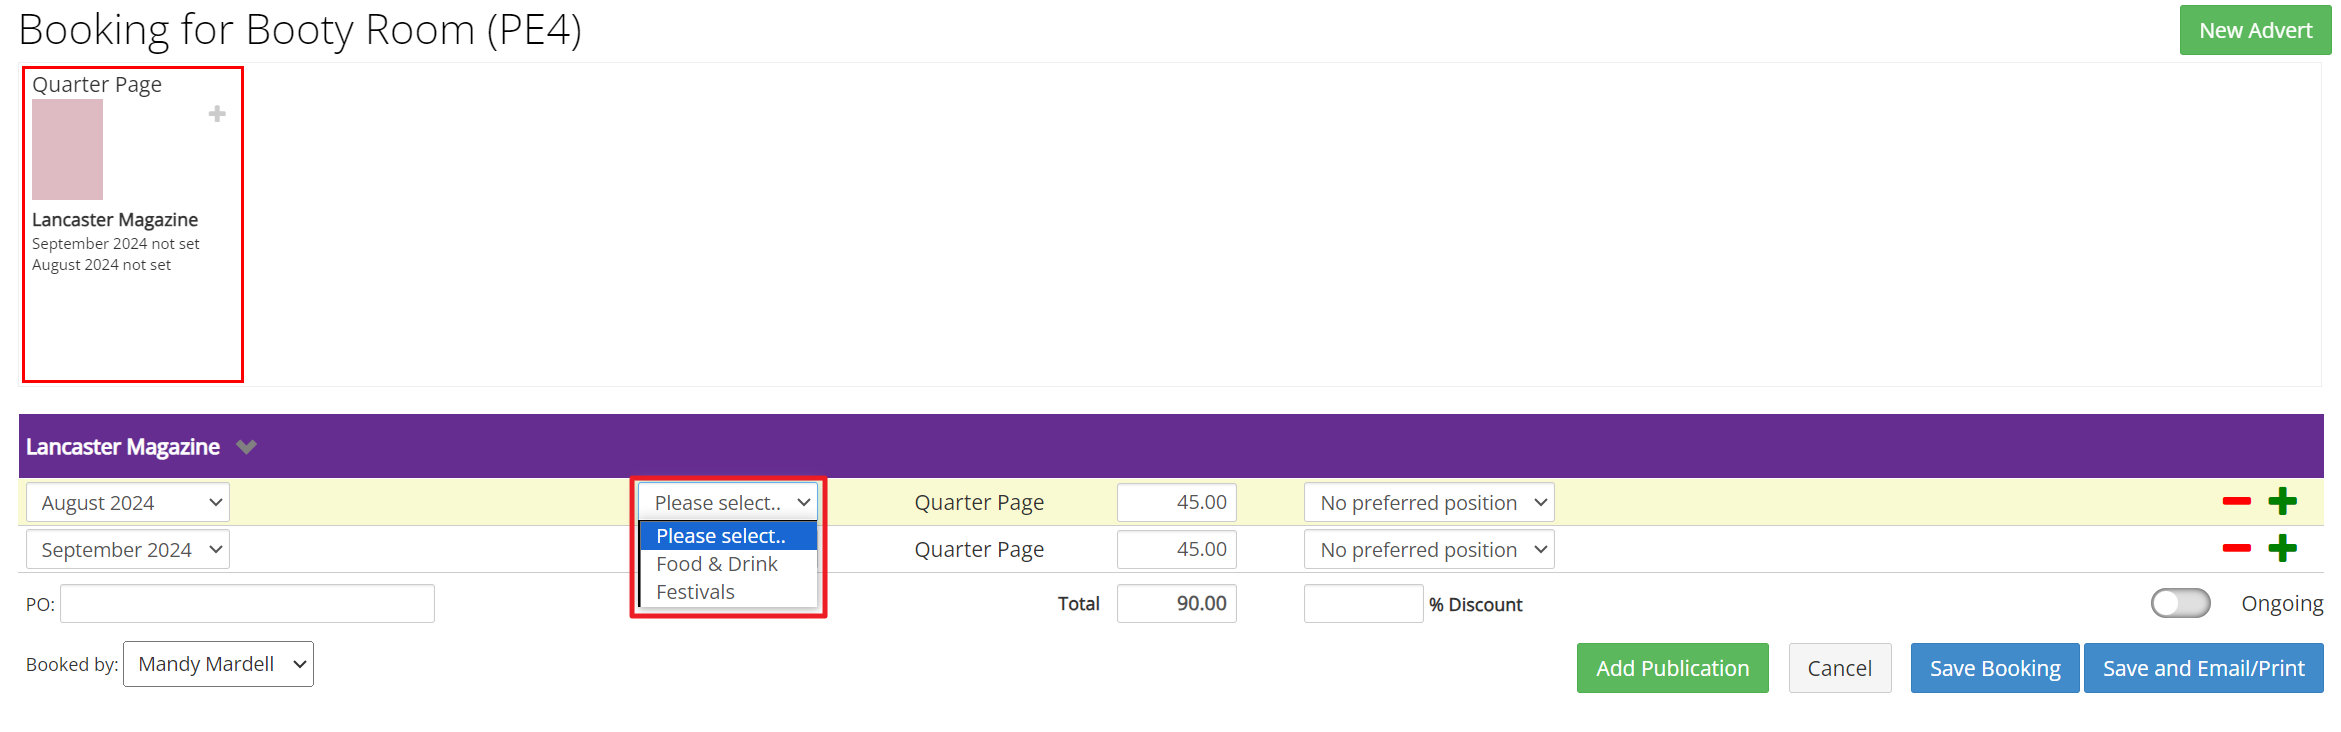The image size is (2341, 732).
Task: Click the Total field showing 90.00
Action: coord(1176,603)
